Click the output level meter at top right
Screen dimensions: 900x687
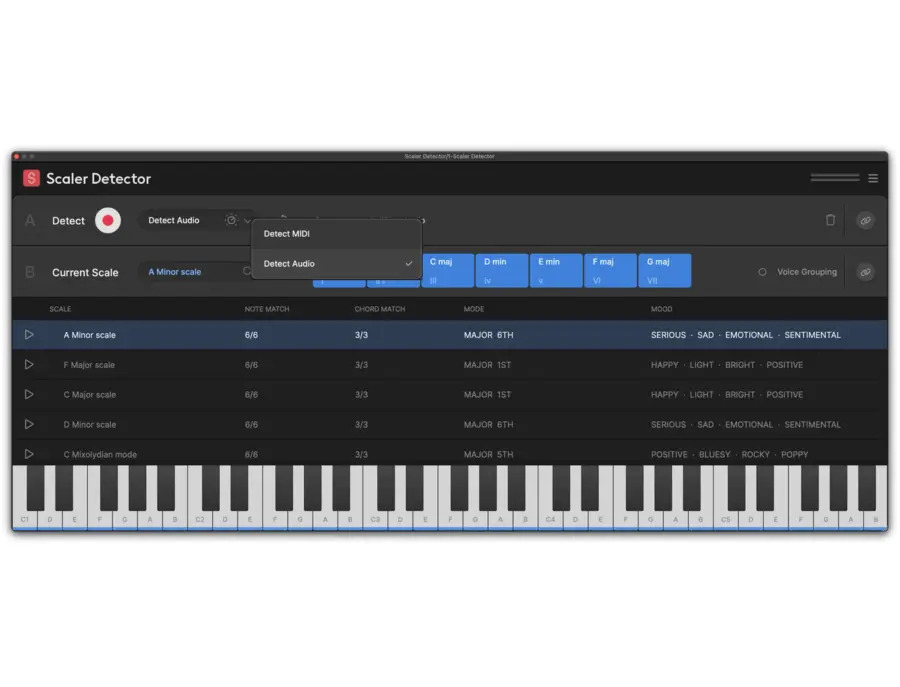835,178
